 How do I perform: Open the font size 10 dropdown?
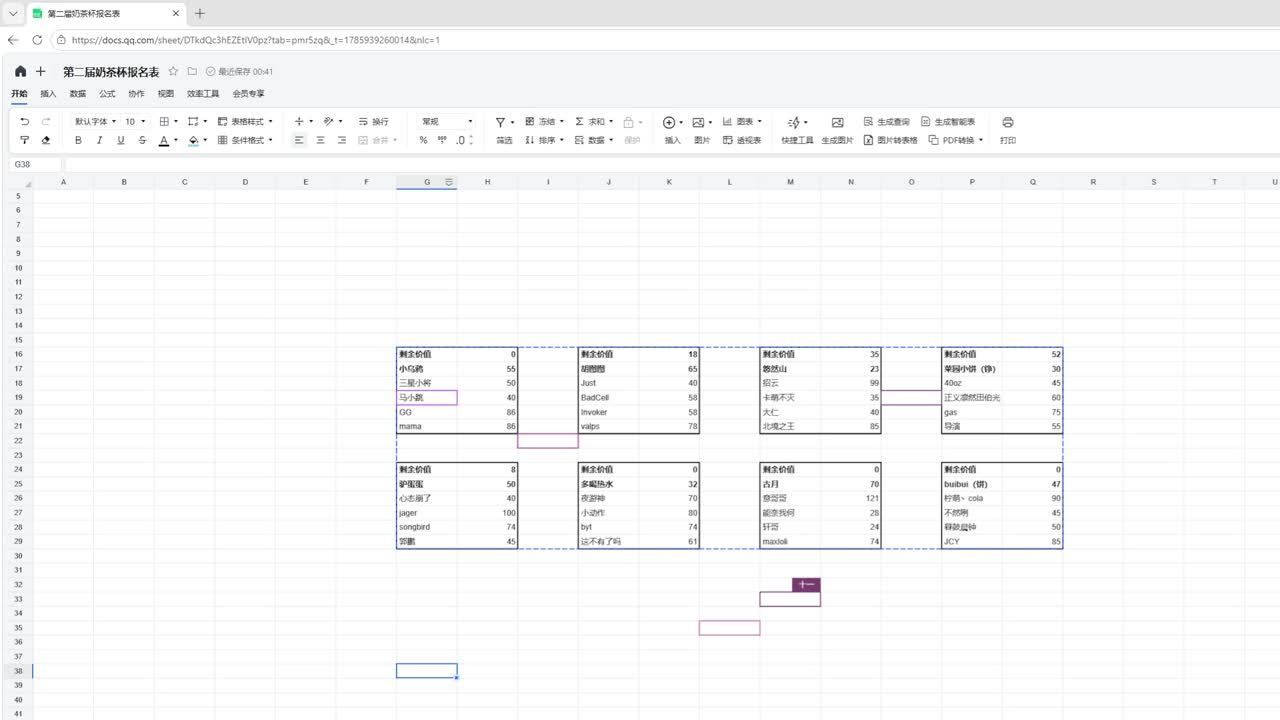pyautogui.click(x=135, y=122)
